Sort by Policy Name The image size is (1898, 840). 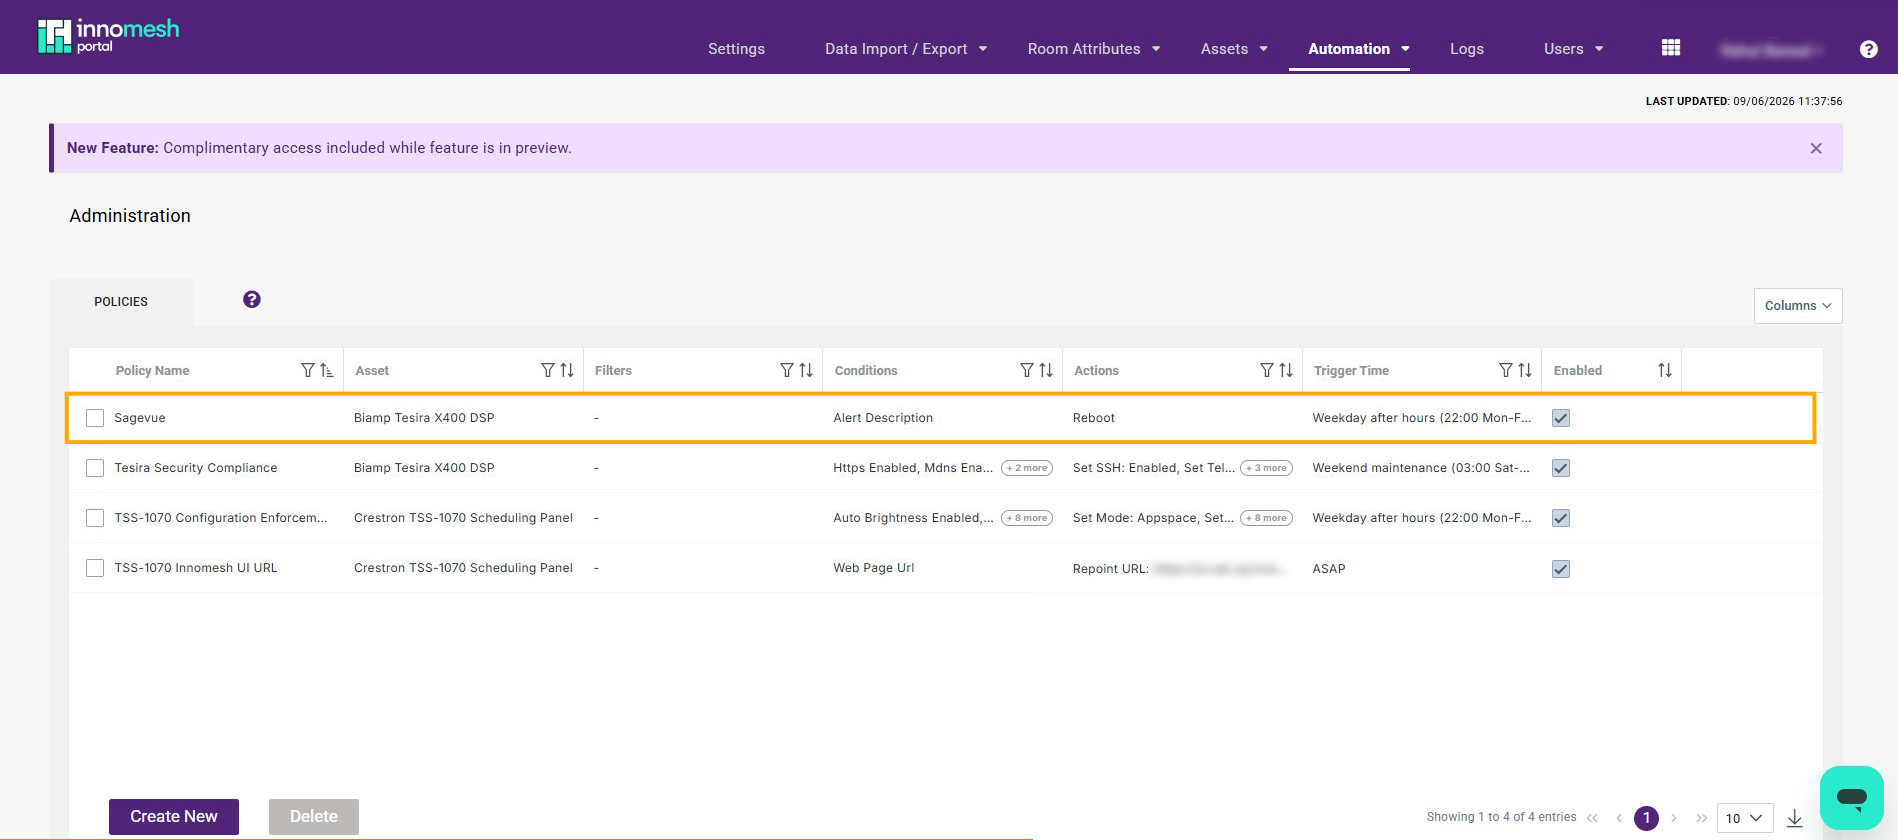click(326, 370)
